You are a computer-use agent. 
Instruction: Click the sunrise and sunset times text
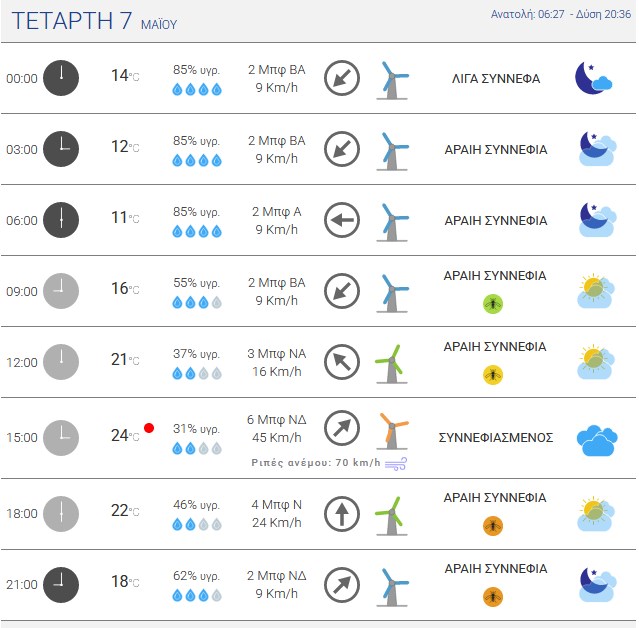click(561, 14)
